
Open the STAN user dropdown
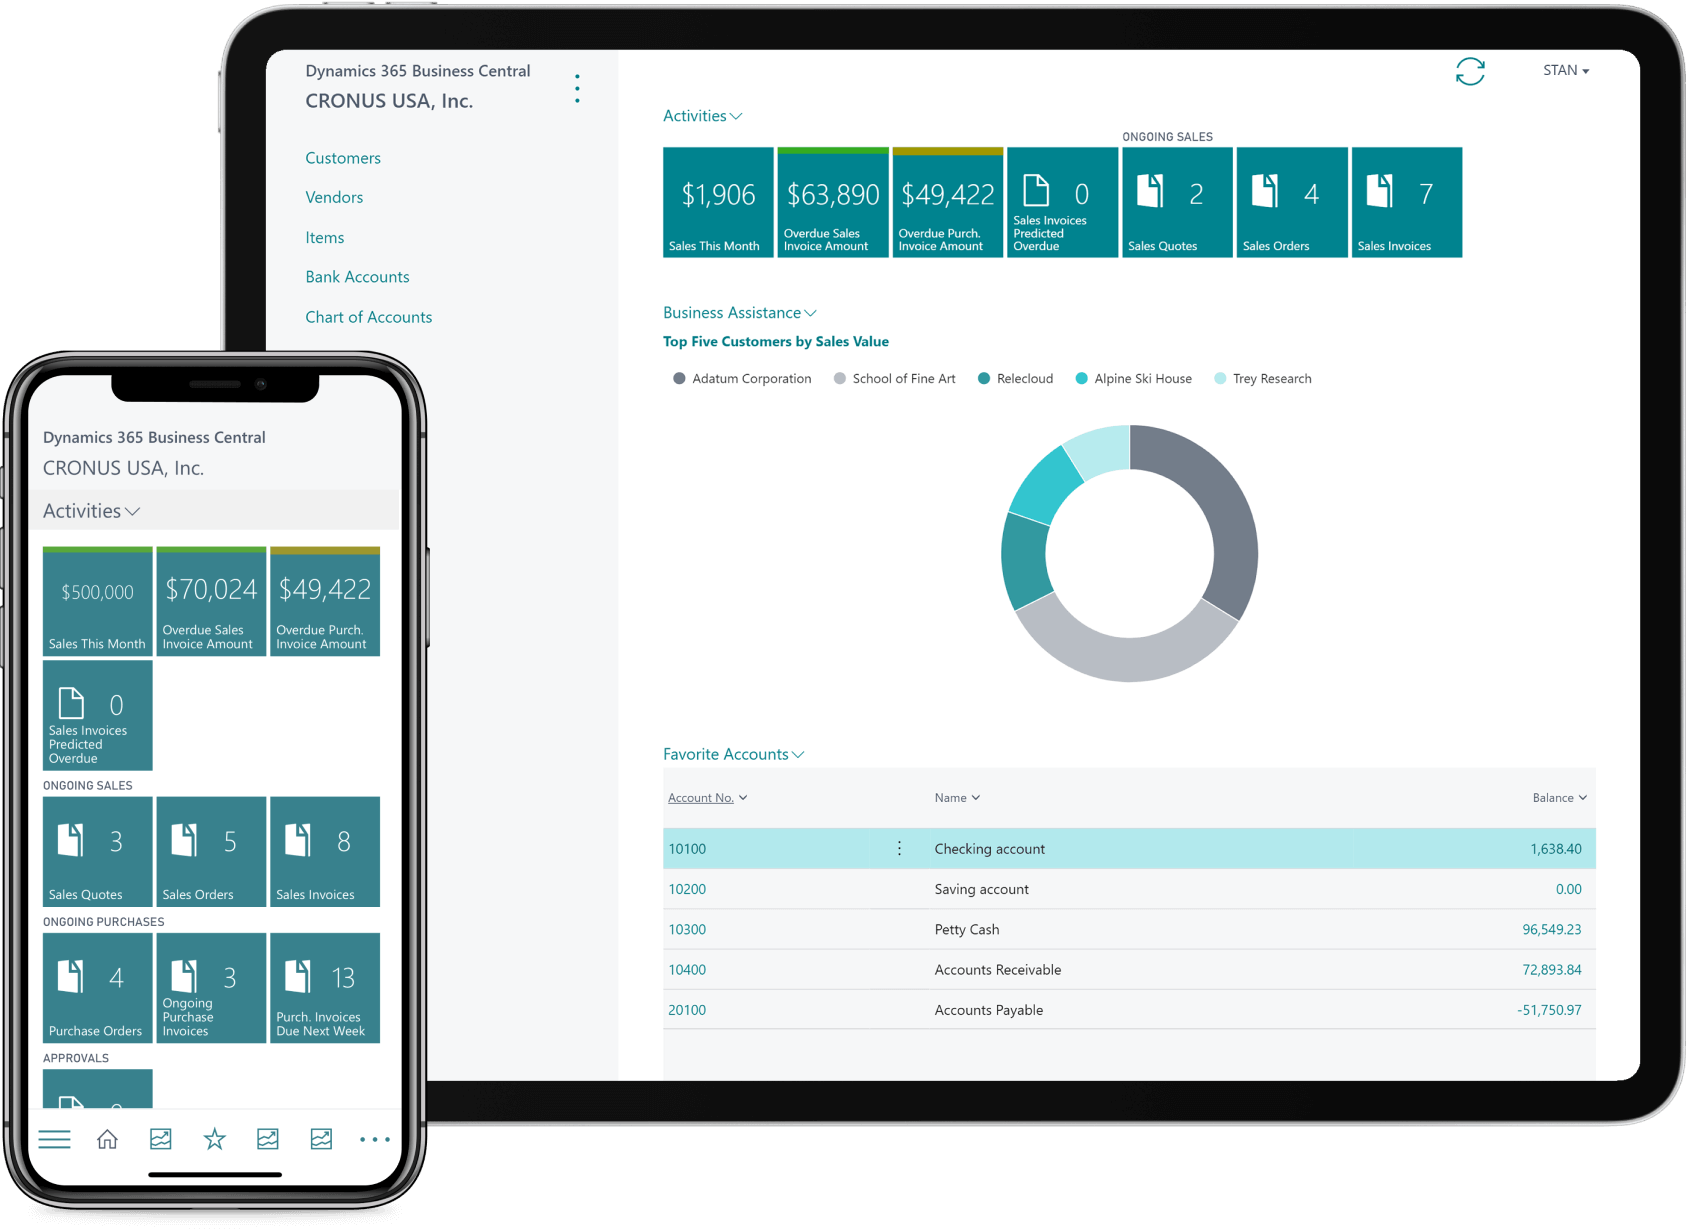coord(1566,70)
